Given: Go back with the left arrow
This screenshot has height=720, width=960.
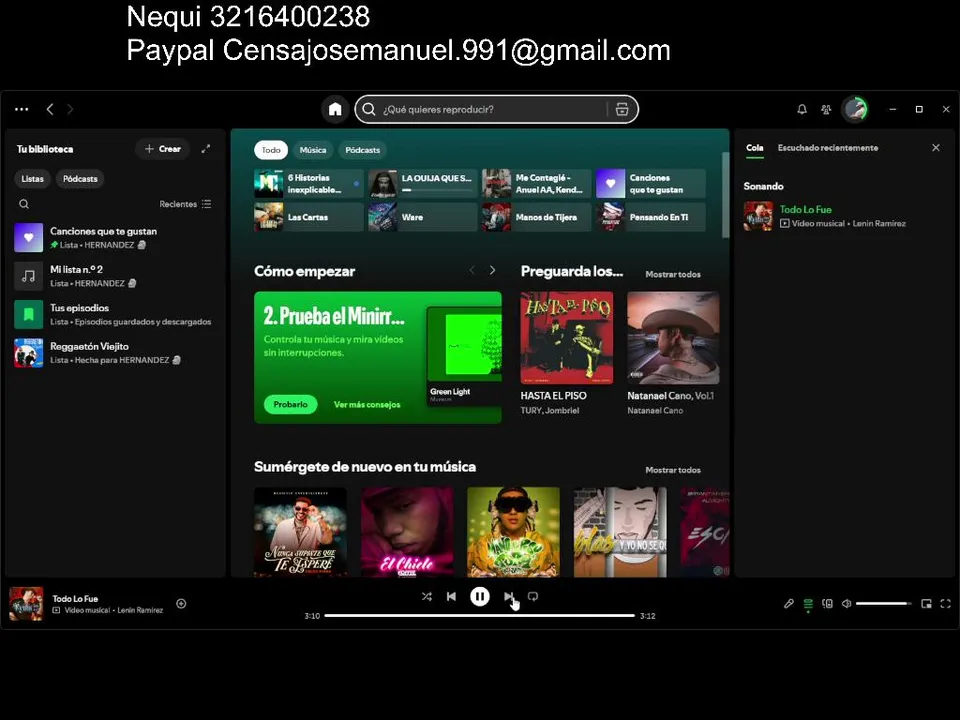Looking at the screenshot, I should [x=50, y=110].
